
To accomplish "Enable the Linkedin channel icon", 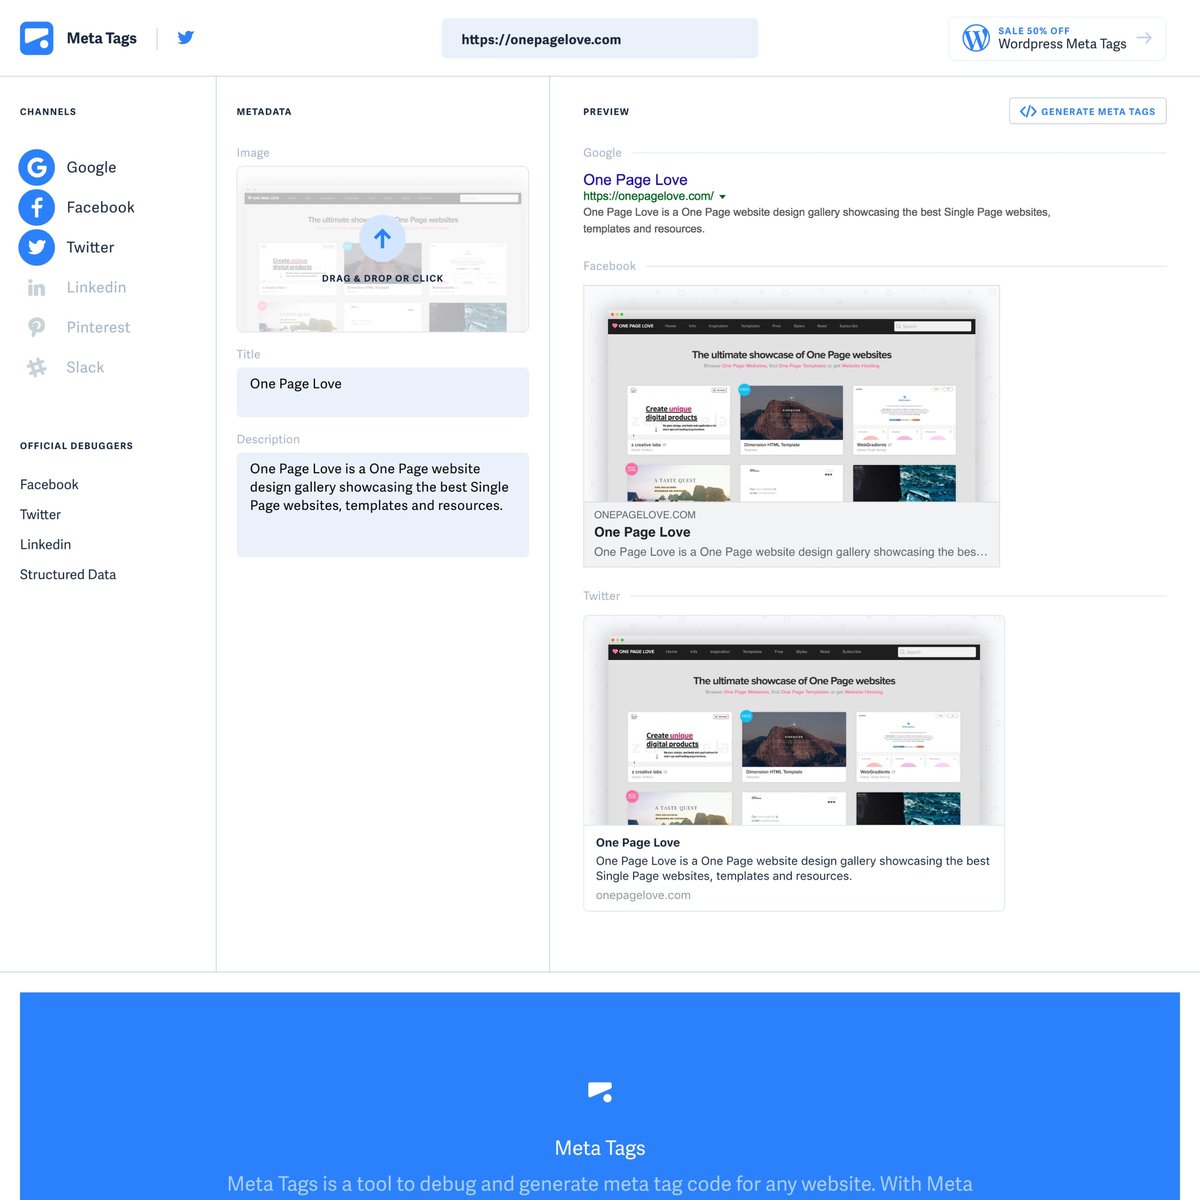I will (37, 288).
